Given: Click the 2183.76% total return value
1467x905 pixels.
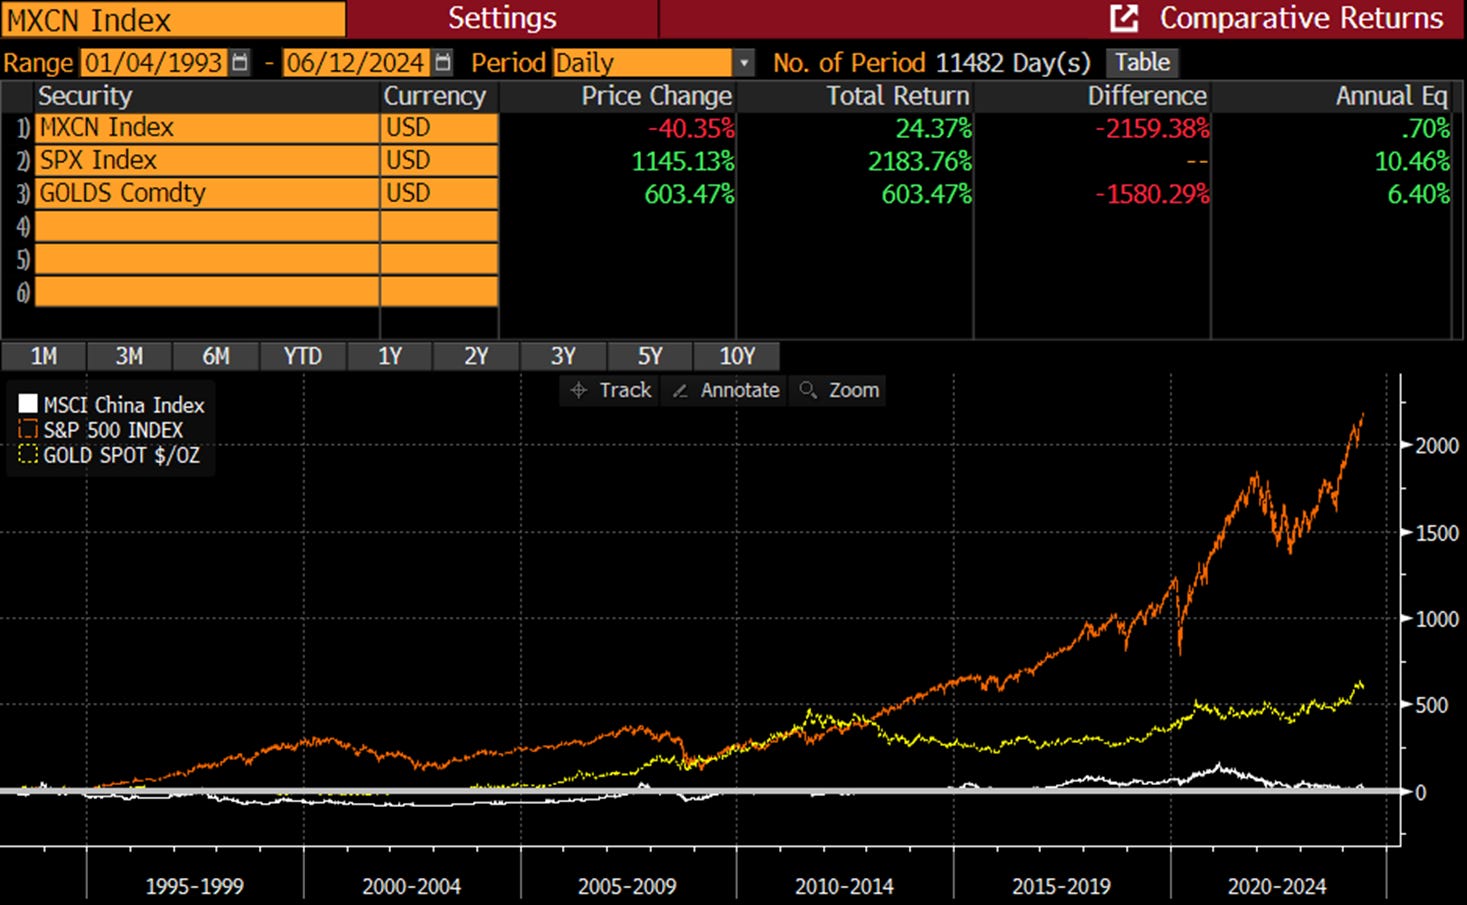Looking at the screenshot, I should pos(920,161).
